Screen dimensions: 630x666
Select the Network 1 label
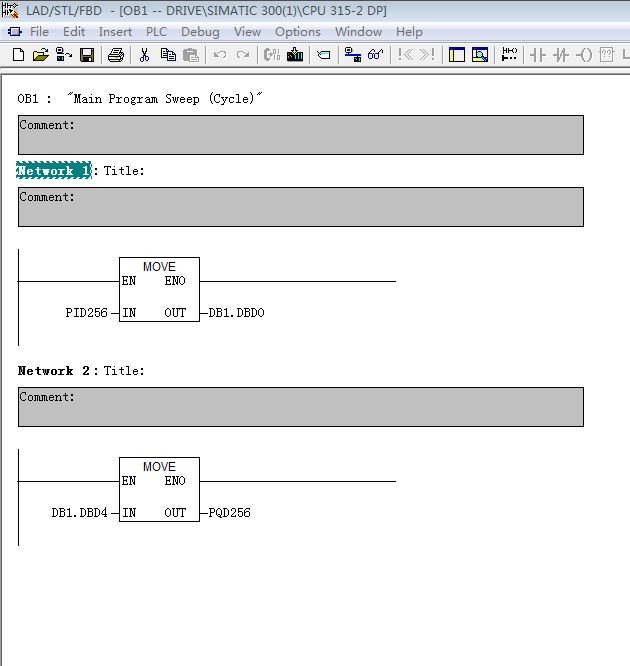click(54, 170)
